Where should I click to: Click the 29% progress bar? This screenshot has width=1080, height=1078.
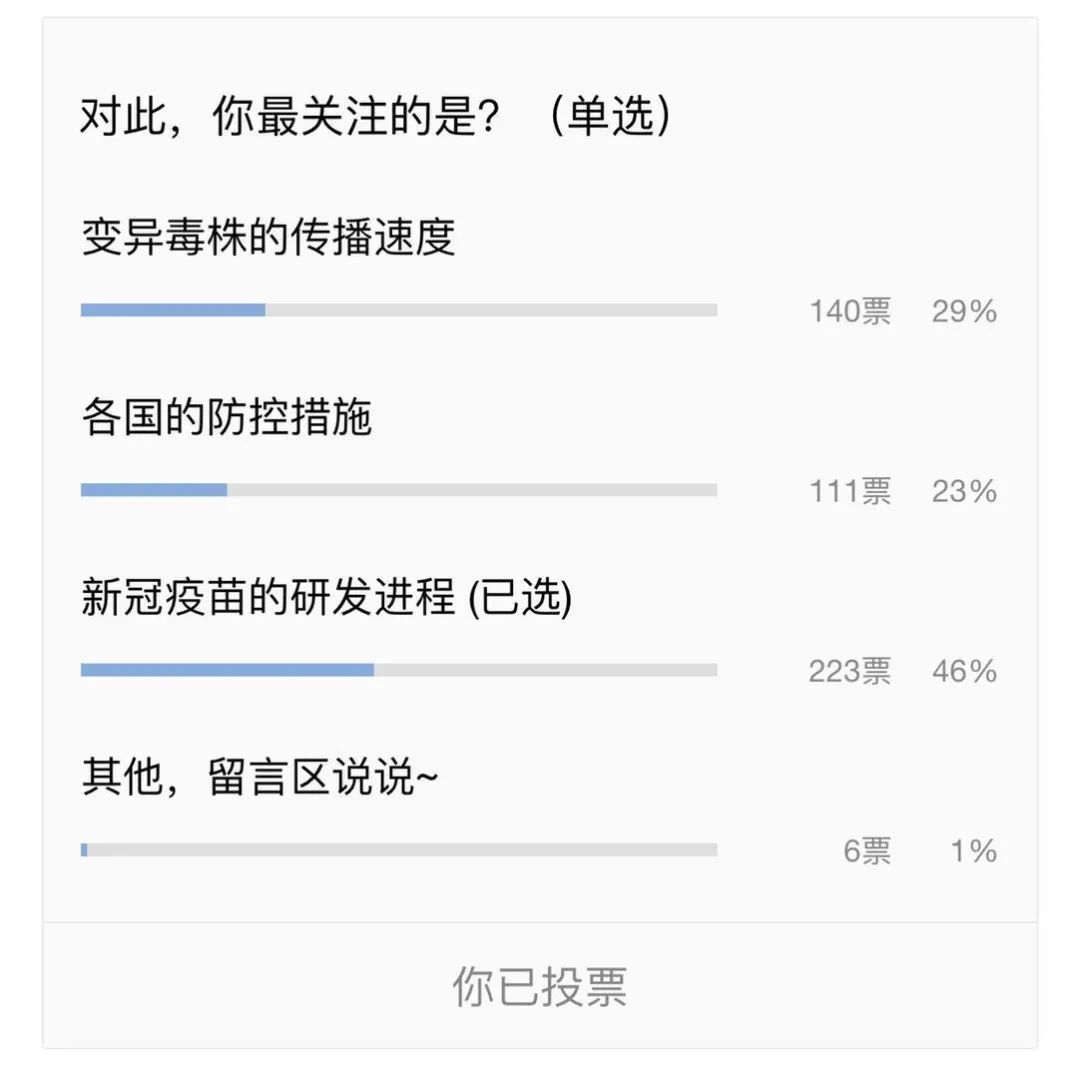point(398,310)
